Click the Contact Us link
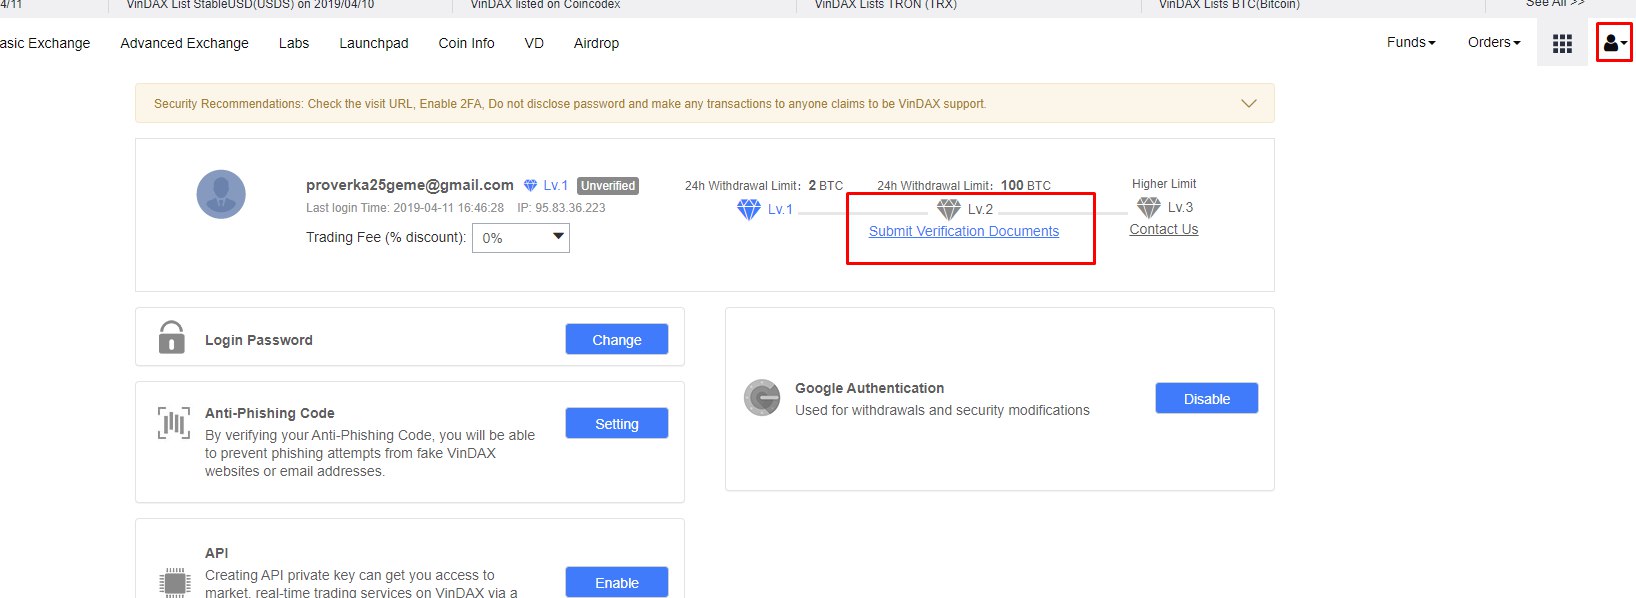The image size is (1636, 598). (x=1164, y=229)
